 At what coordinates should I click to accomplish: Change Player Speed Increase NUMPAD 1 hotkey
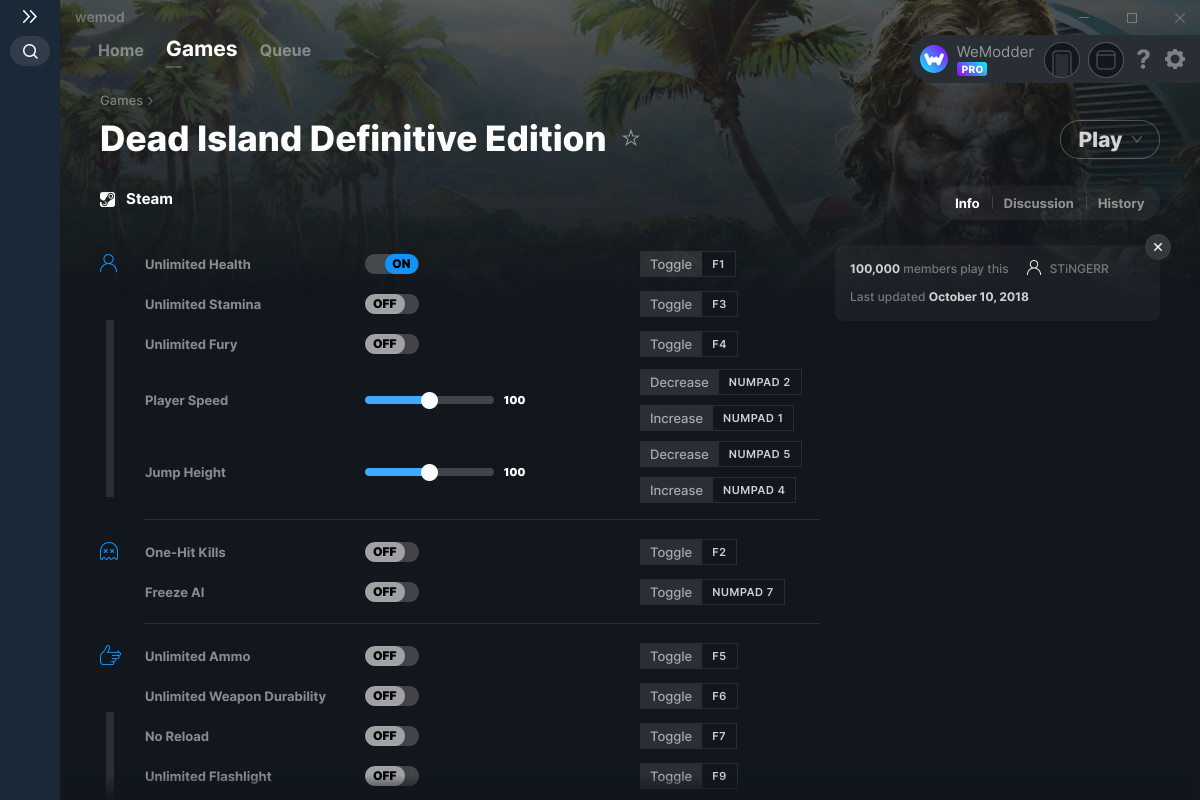[x=753, y=418]
